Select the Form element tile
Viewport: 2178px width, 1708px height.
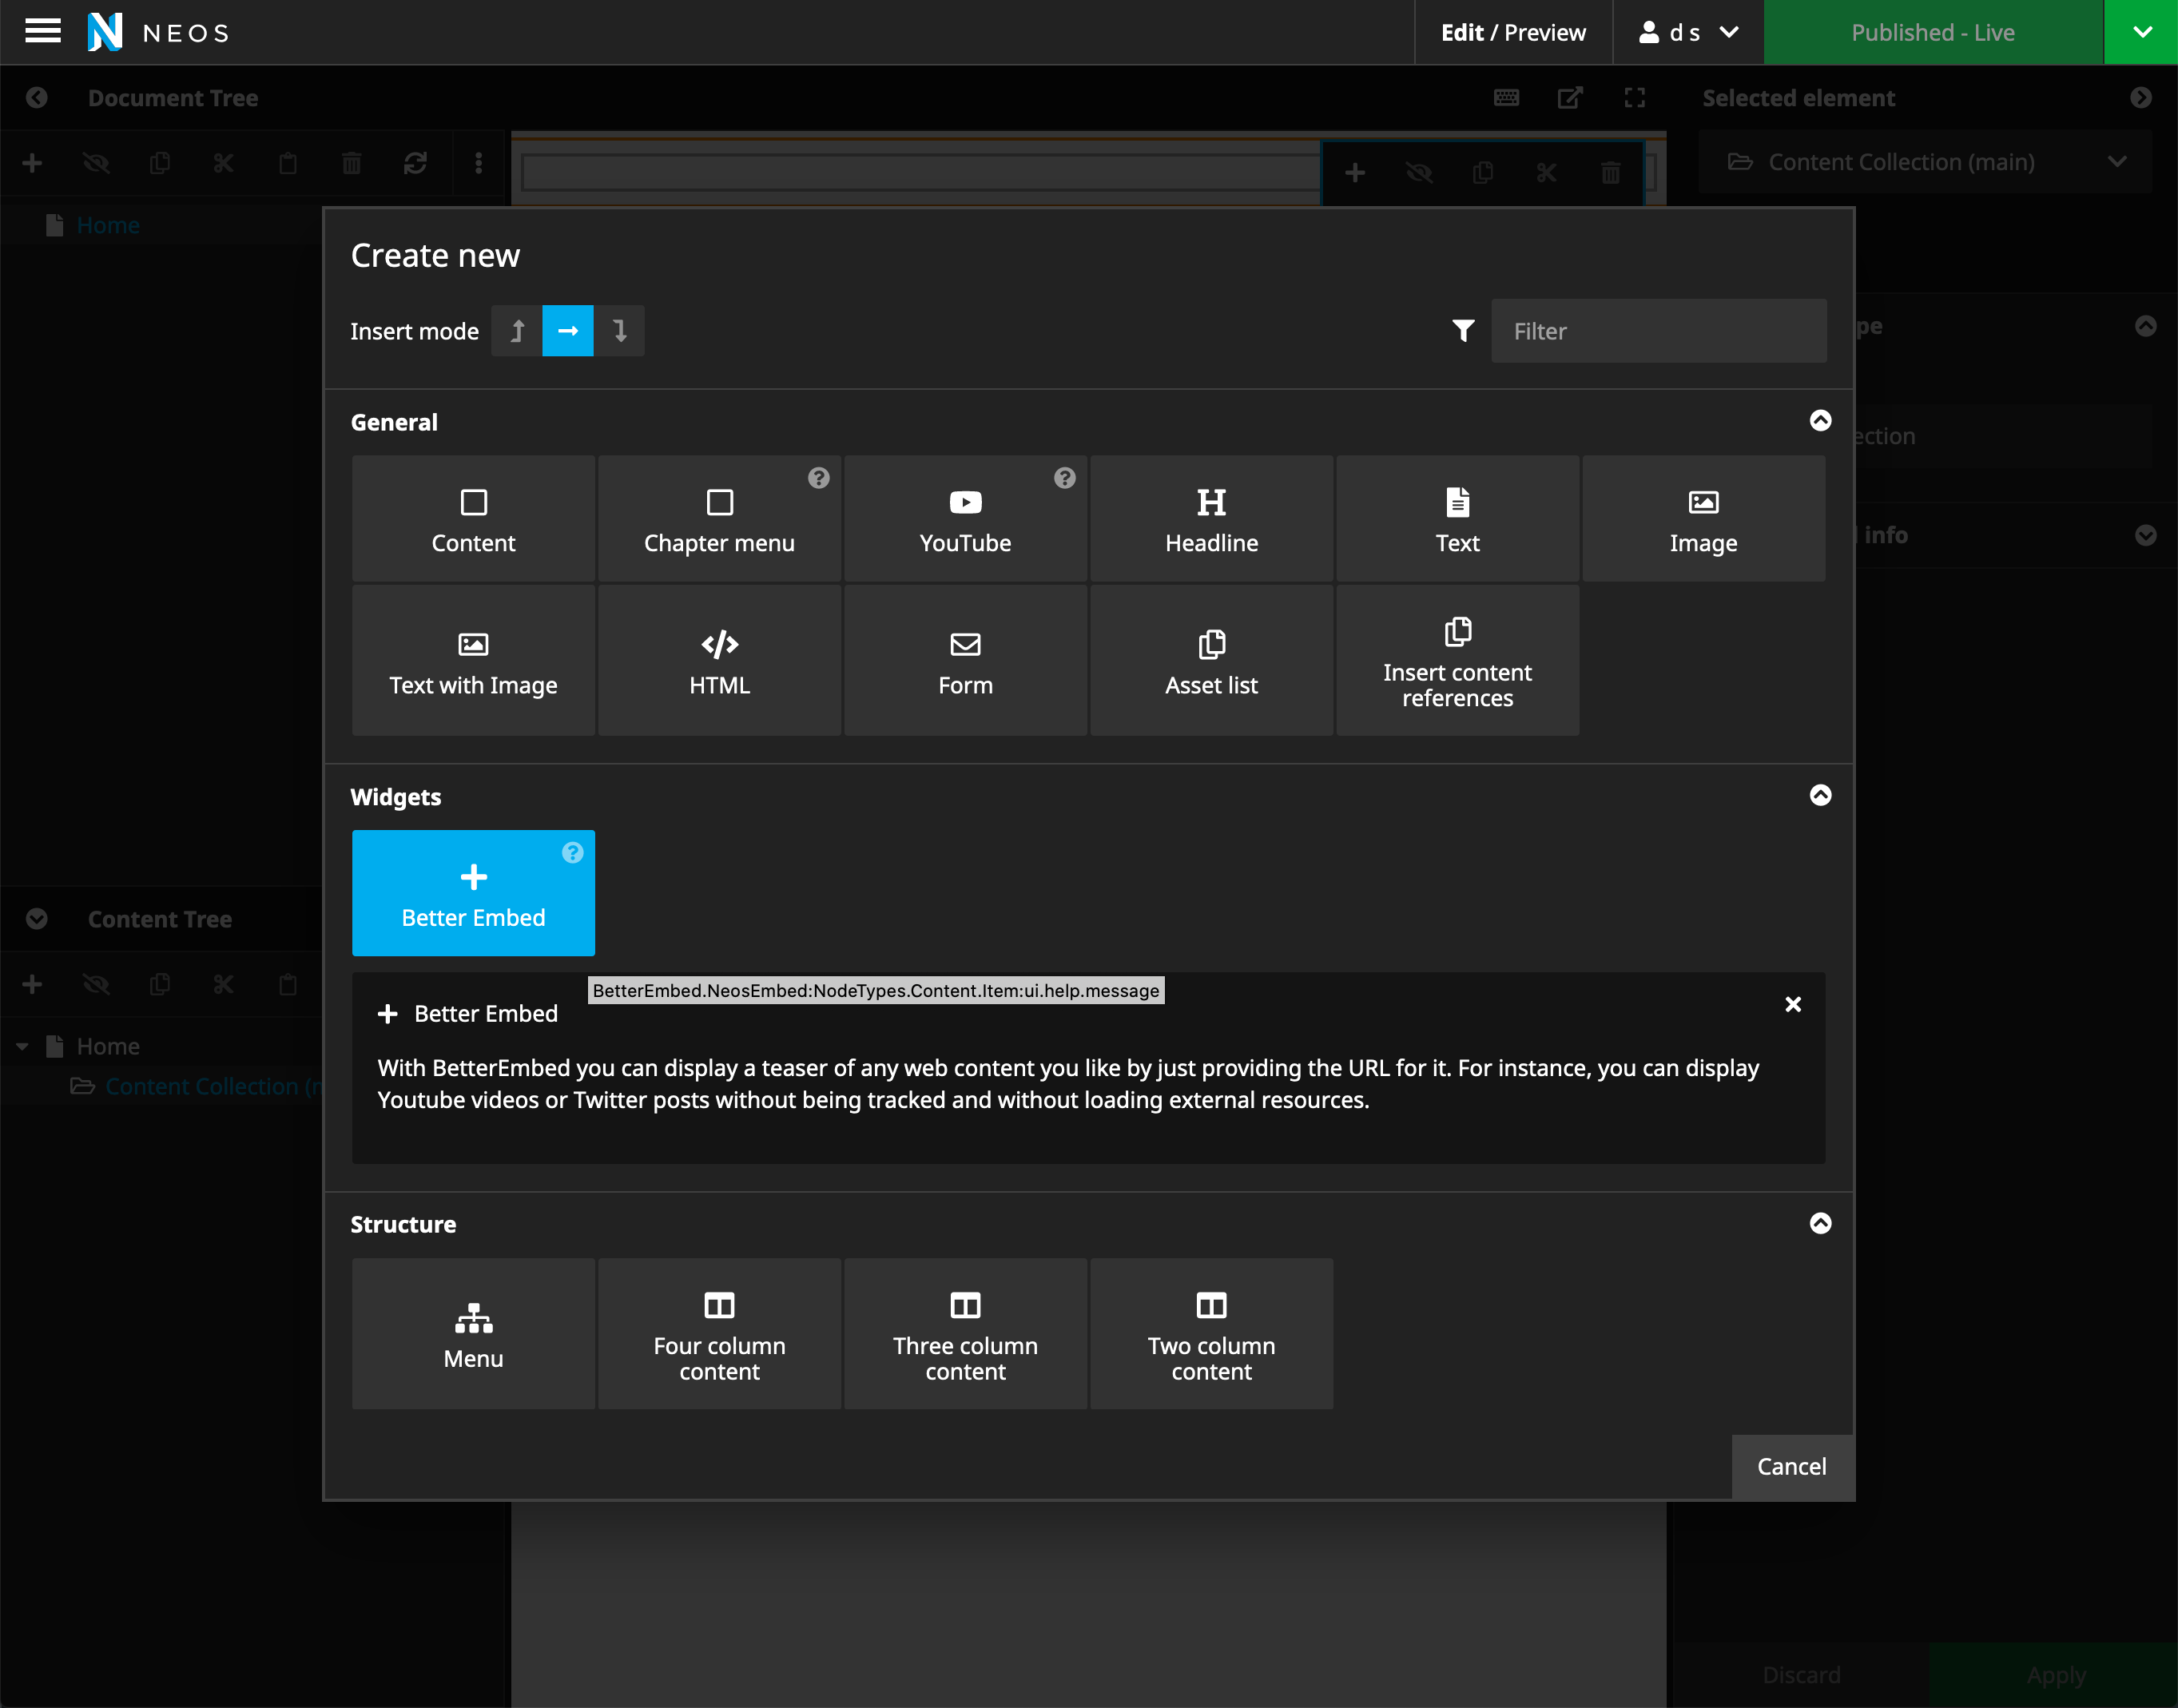[x=964, y=661]
